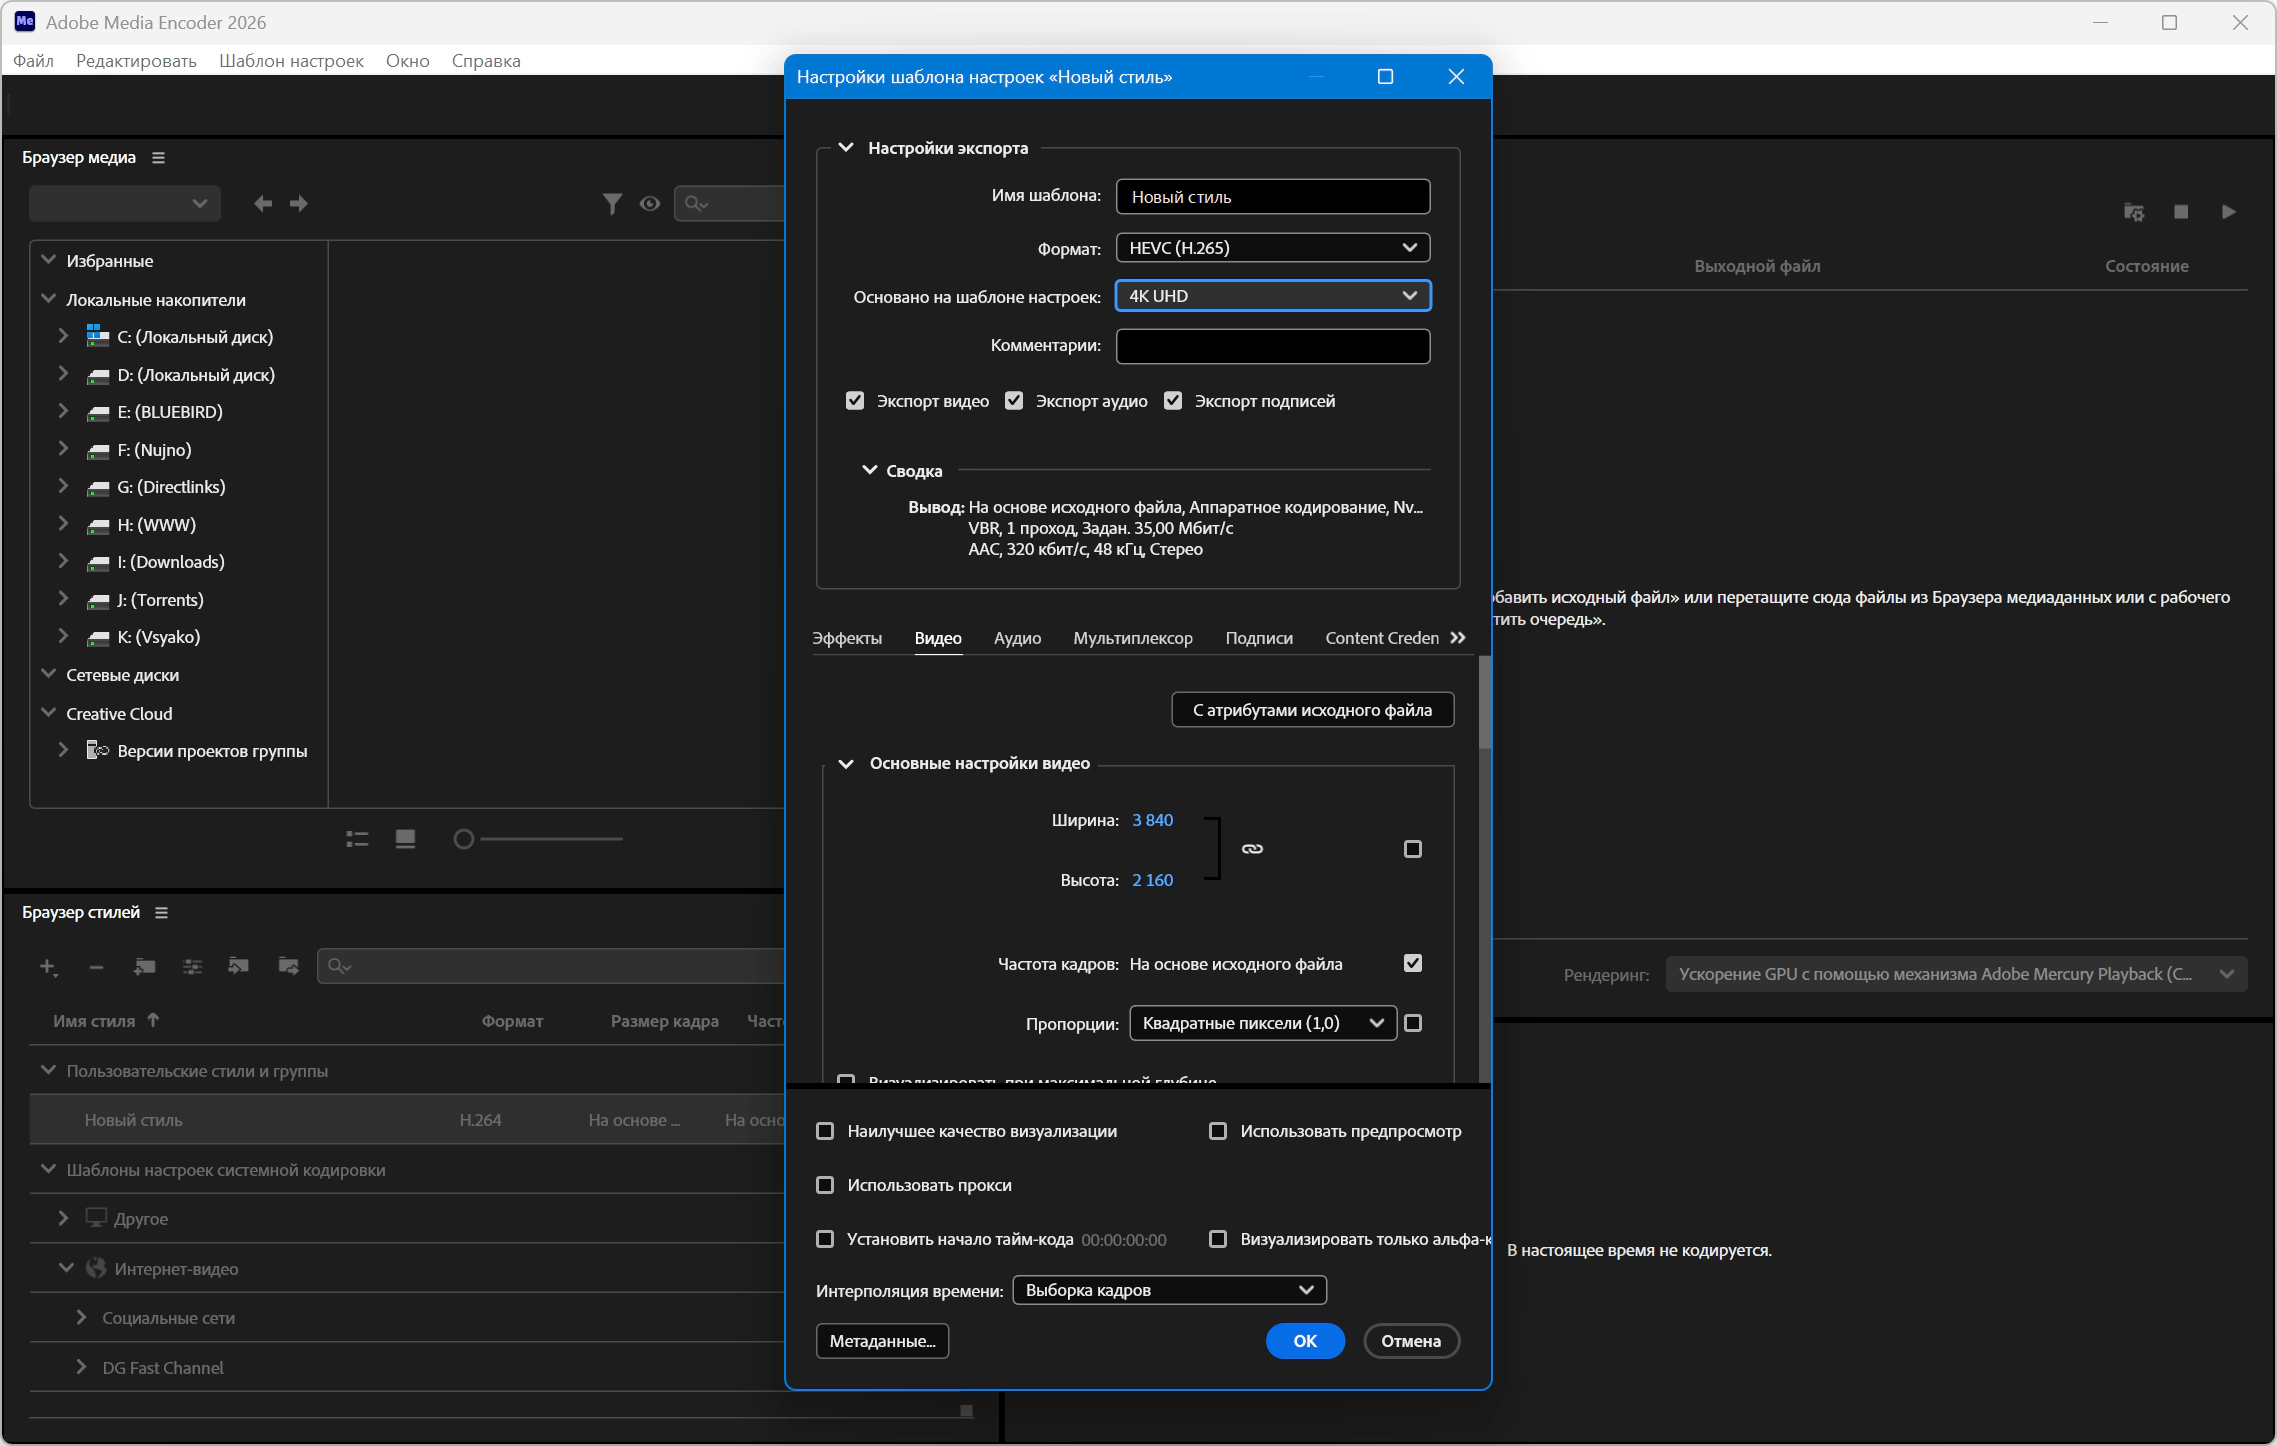Click the Media Browser filter funnel icon

612,204
